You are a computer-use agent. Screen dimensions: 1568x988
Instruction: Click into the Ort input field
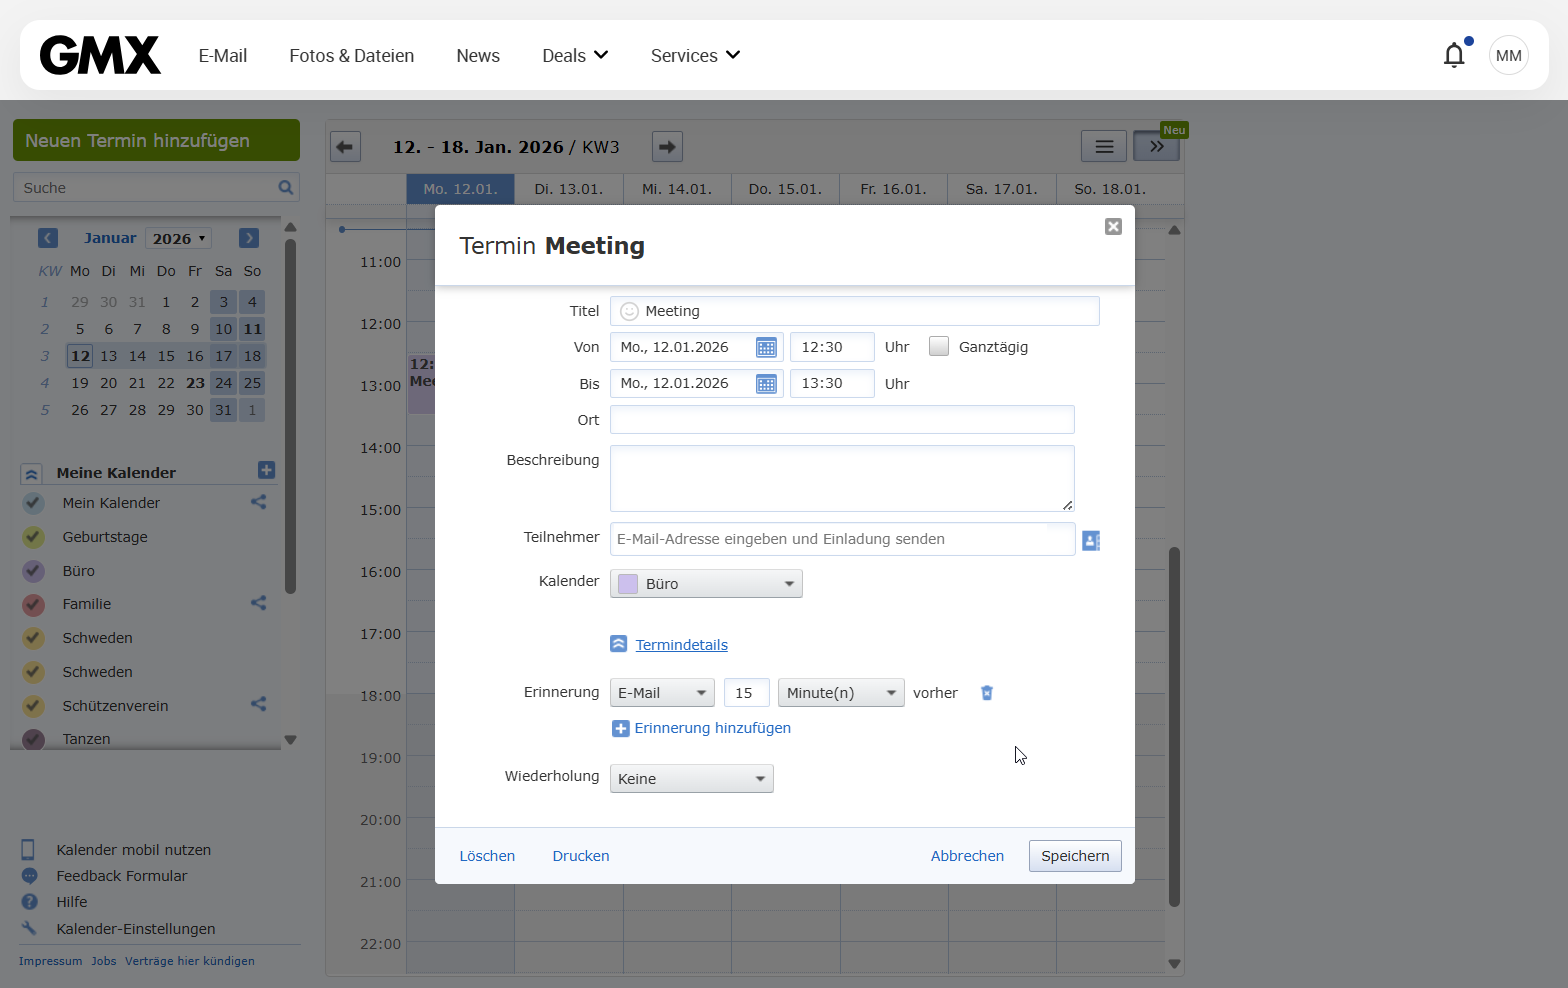(x=842, y=420)
